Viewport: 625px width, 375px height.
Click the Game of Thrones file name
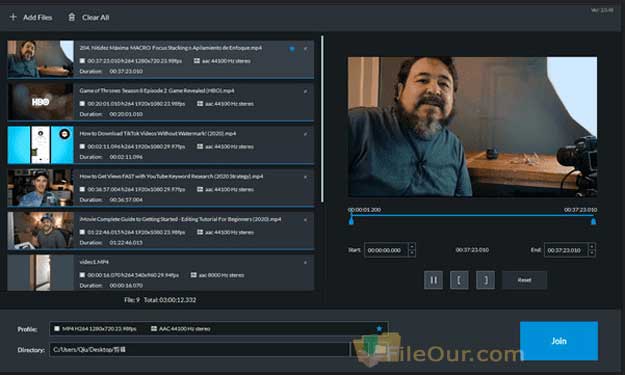click(x=157, y=91)
